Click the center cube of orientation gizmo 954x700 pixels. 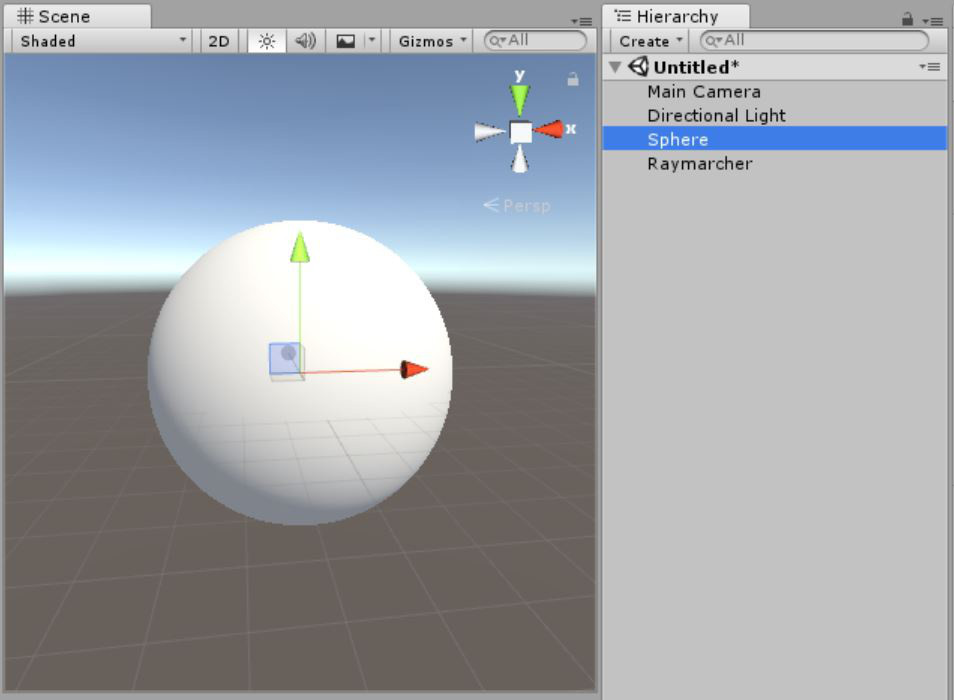[x=520, y=131]
